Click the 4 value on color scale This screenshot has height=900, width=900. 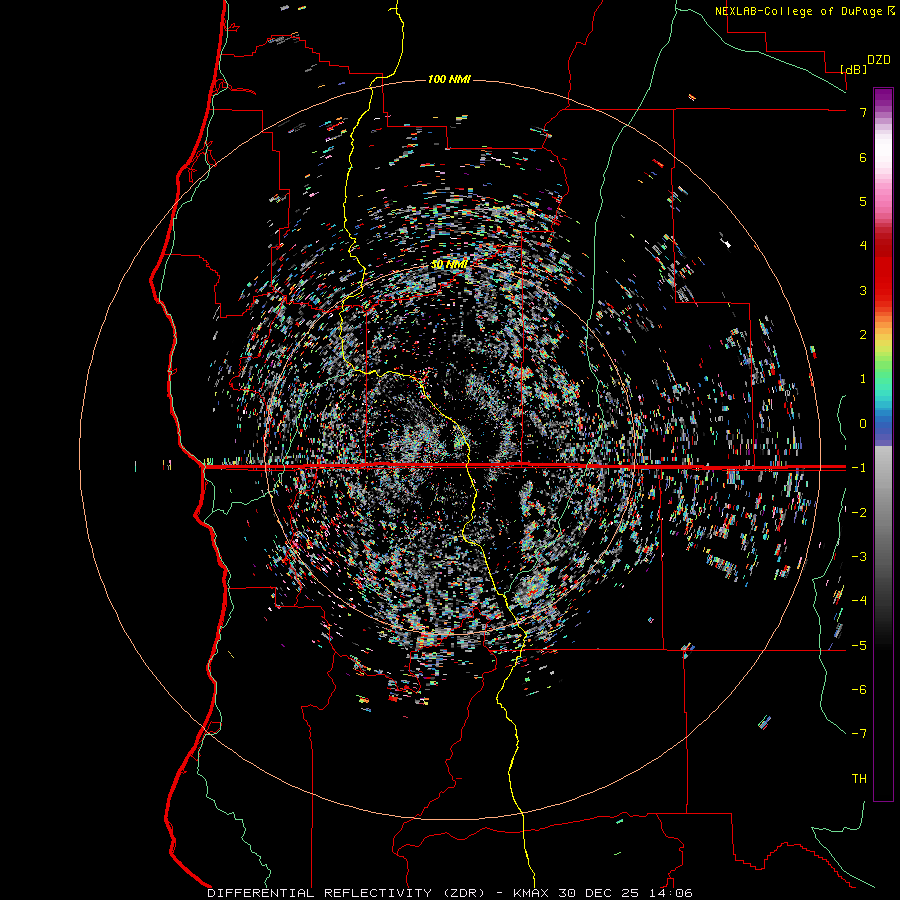(863, 246)
